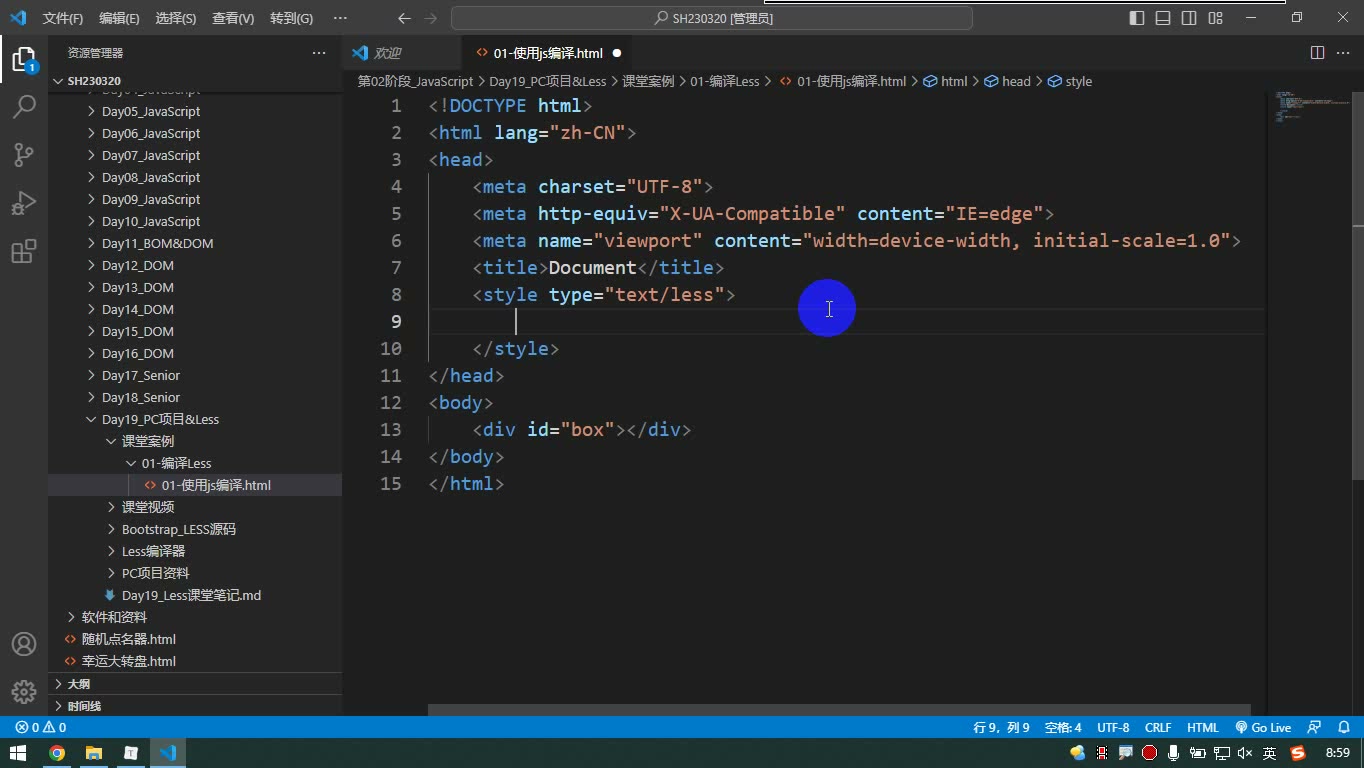1364x768 pixels.
Task: Open 随机点名器.html in the explorer
Action: tap(195, 639)
